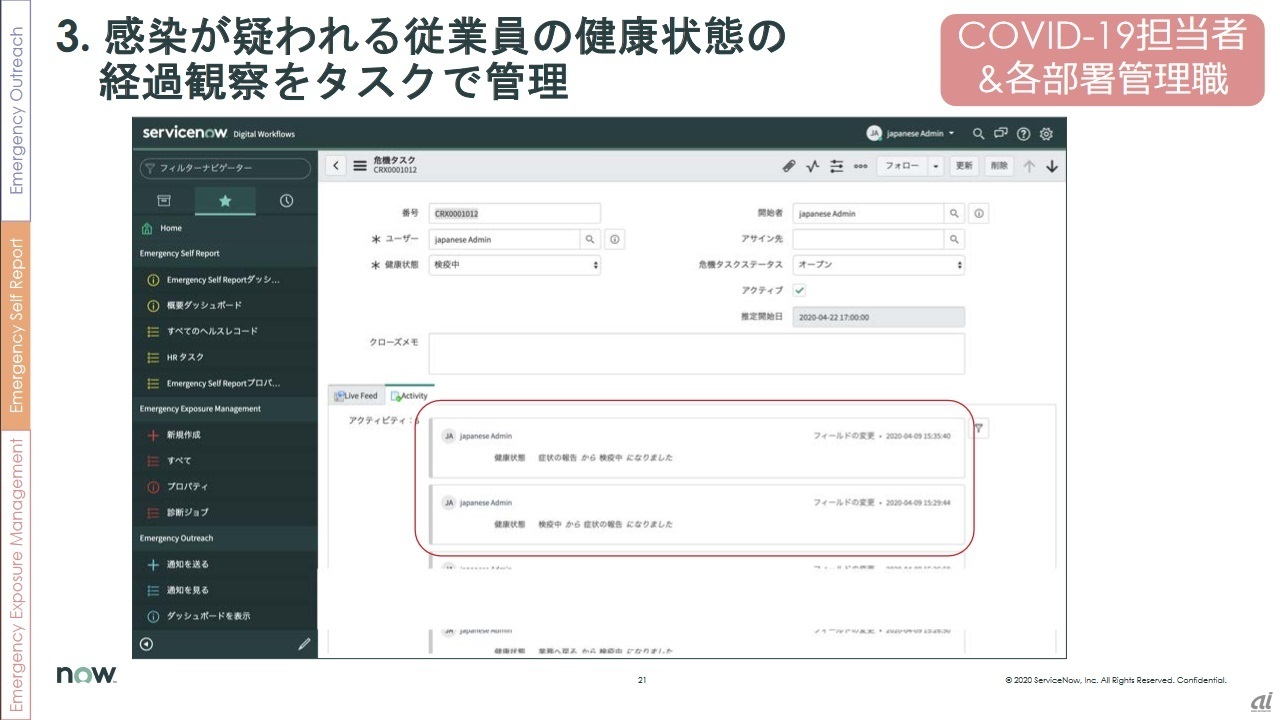Open the 健康状態 dropdown

pos(515,265)
